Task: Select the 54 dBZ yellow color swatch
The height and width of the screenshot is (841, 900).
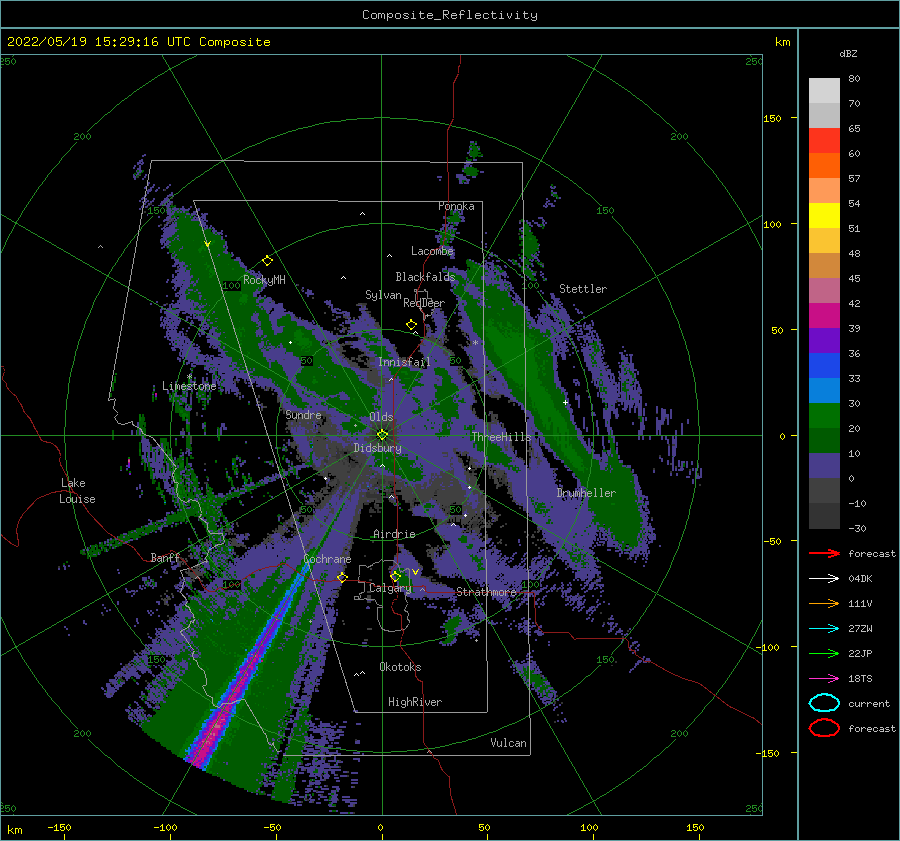Action: coord(824,215)
